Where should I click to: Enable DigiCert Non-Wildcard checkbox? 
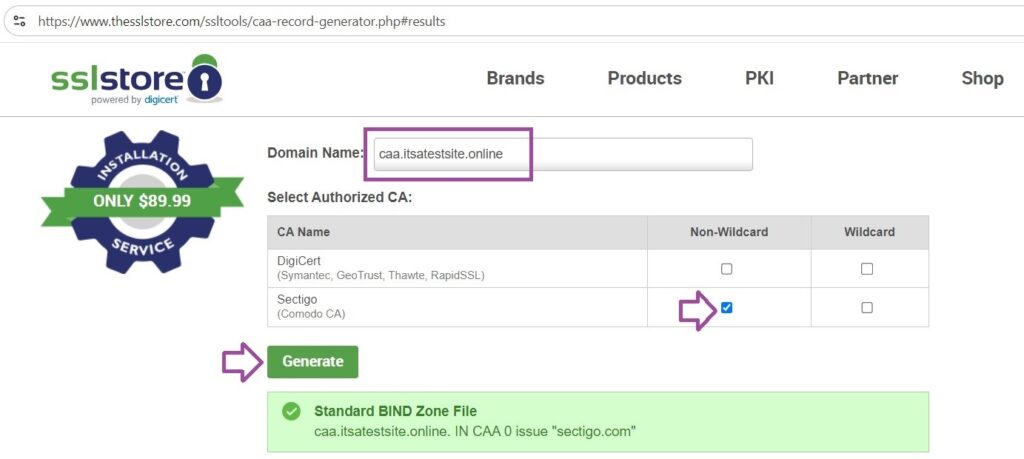pos(726,268)
